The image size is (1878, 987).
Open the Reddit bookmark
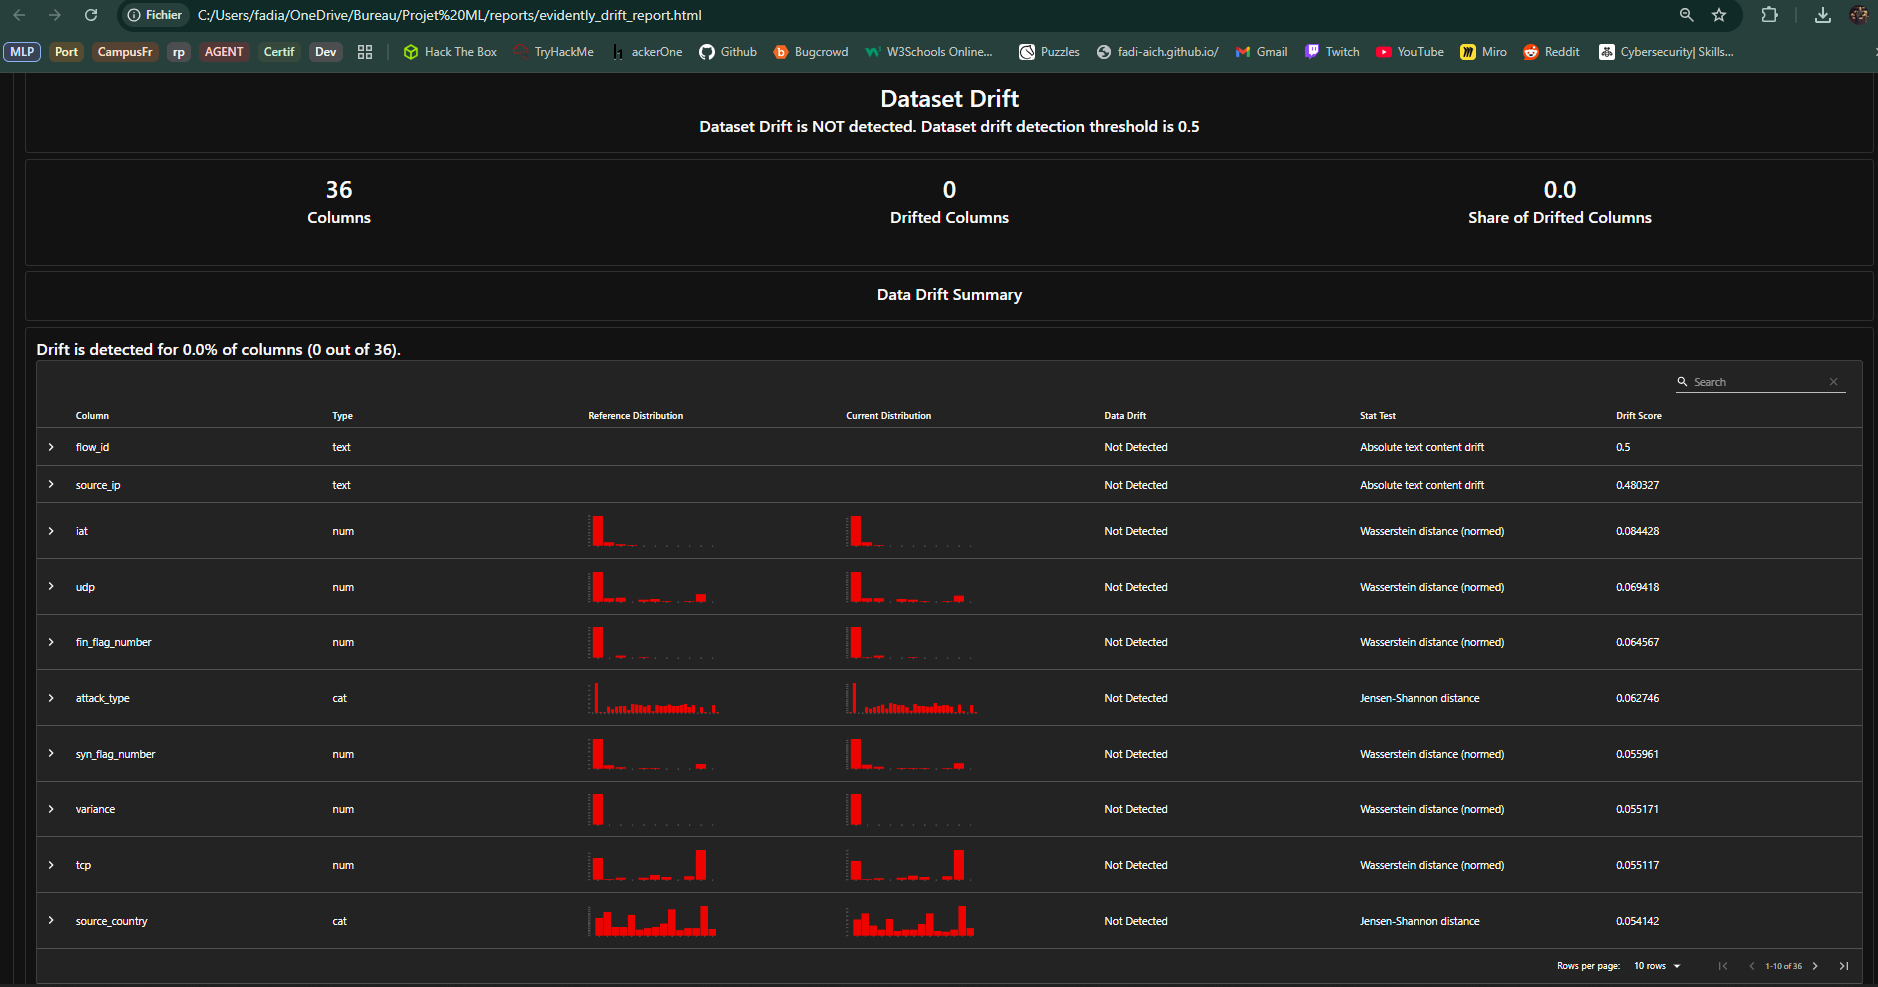(1551, 52)
